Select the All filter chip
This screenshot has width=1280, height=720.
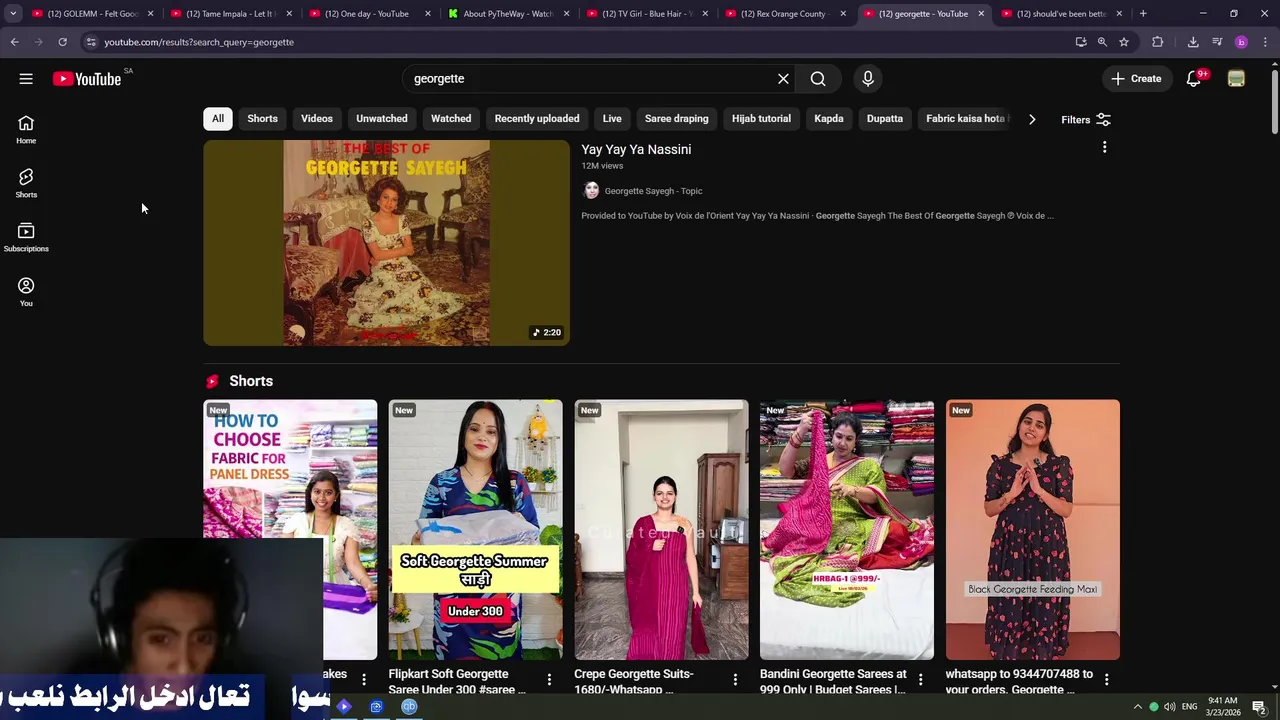(x=218, y=118)
